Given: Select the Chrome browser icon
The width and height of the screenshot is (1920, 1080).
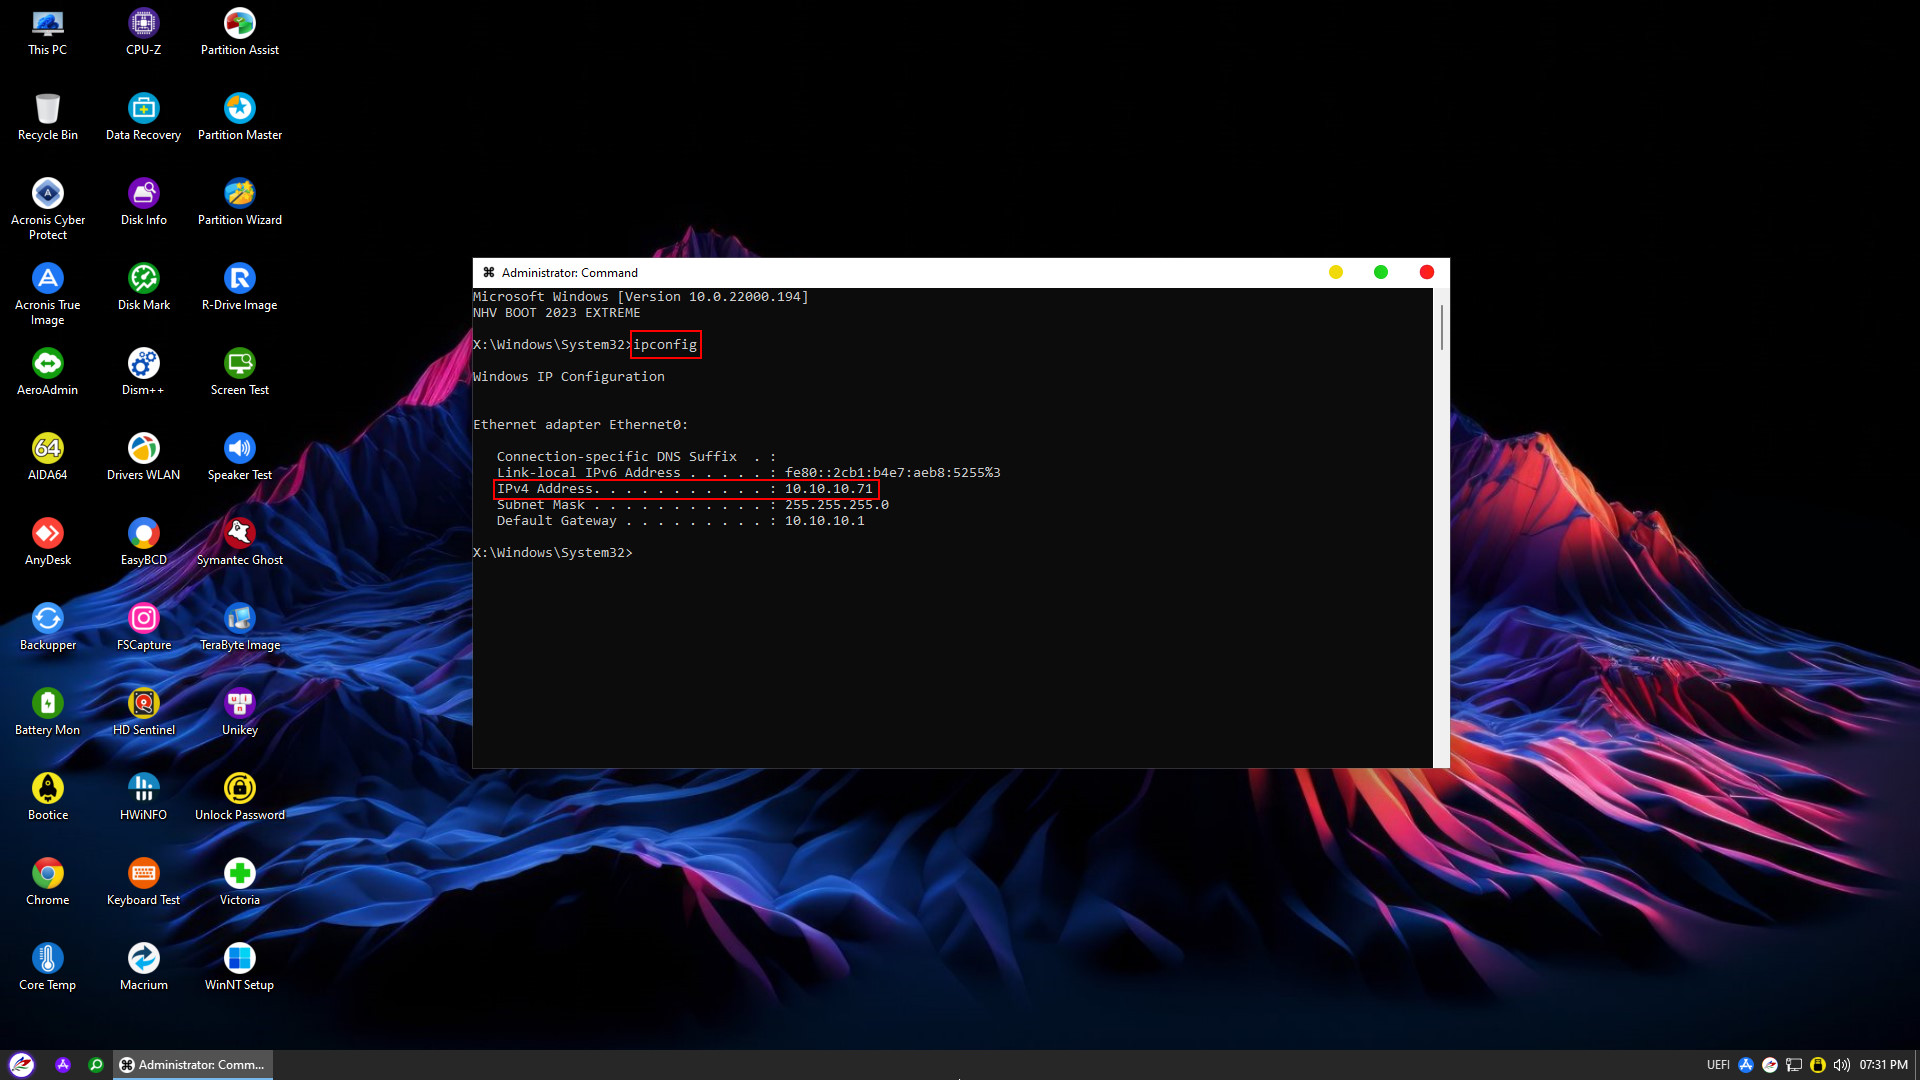Looking at the screenshot, I should (x=47, y=874).
